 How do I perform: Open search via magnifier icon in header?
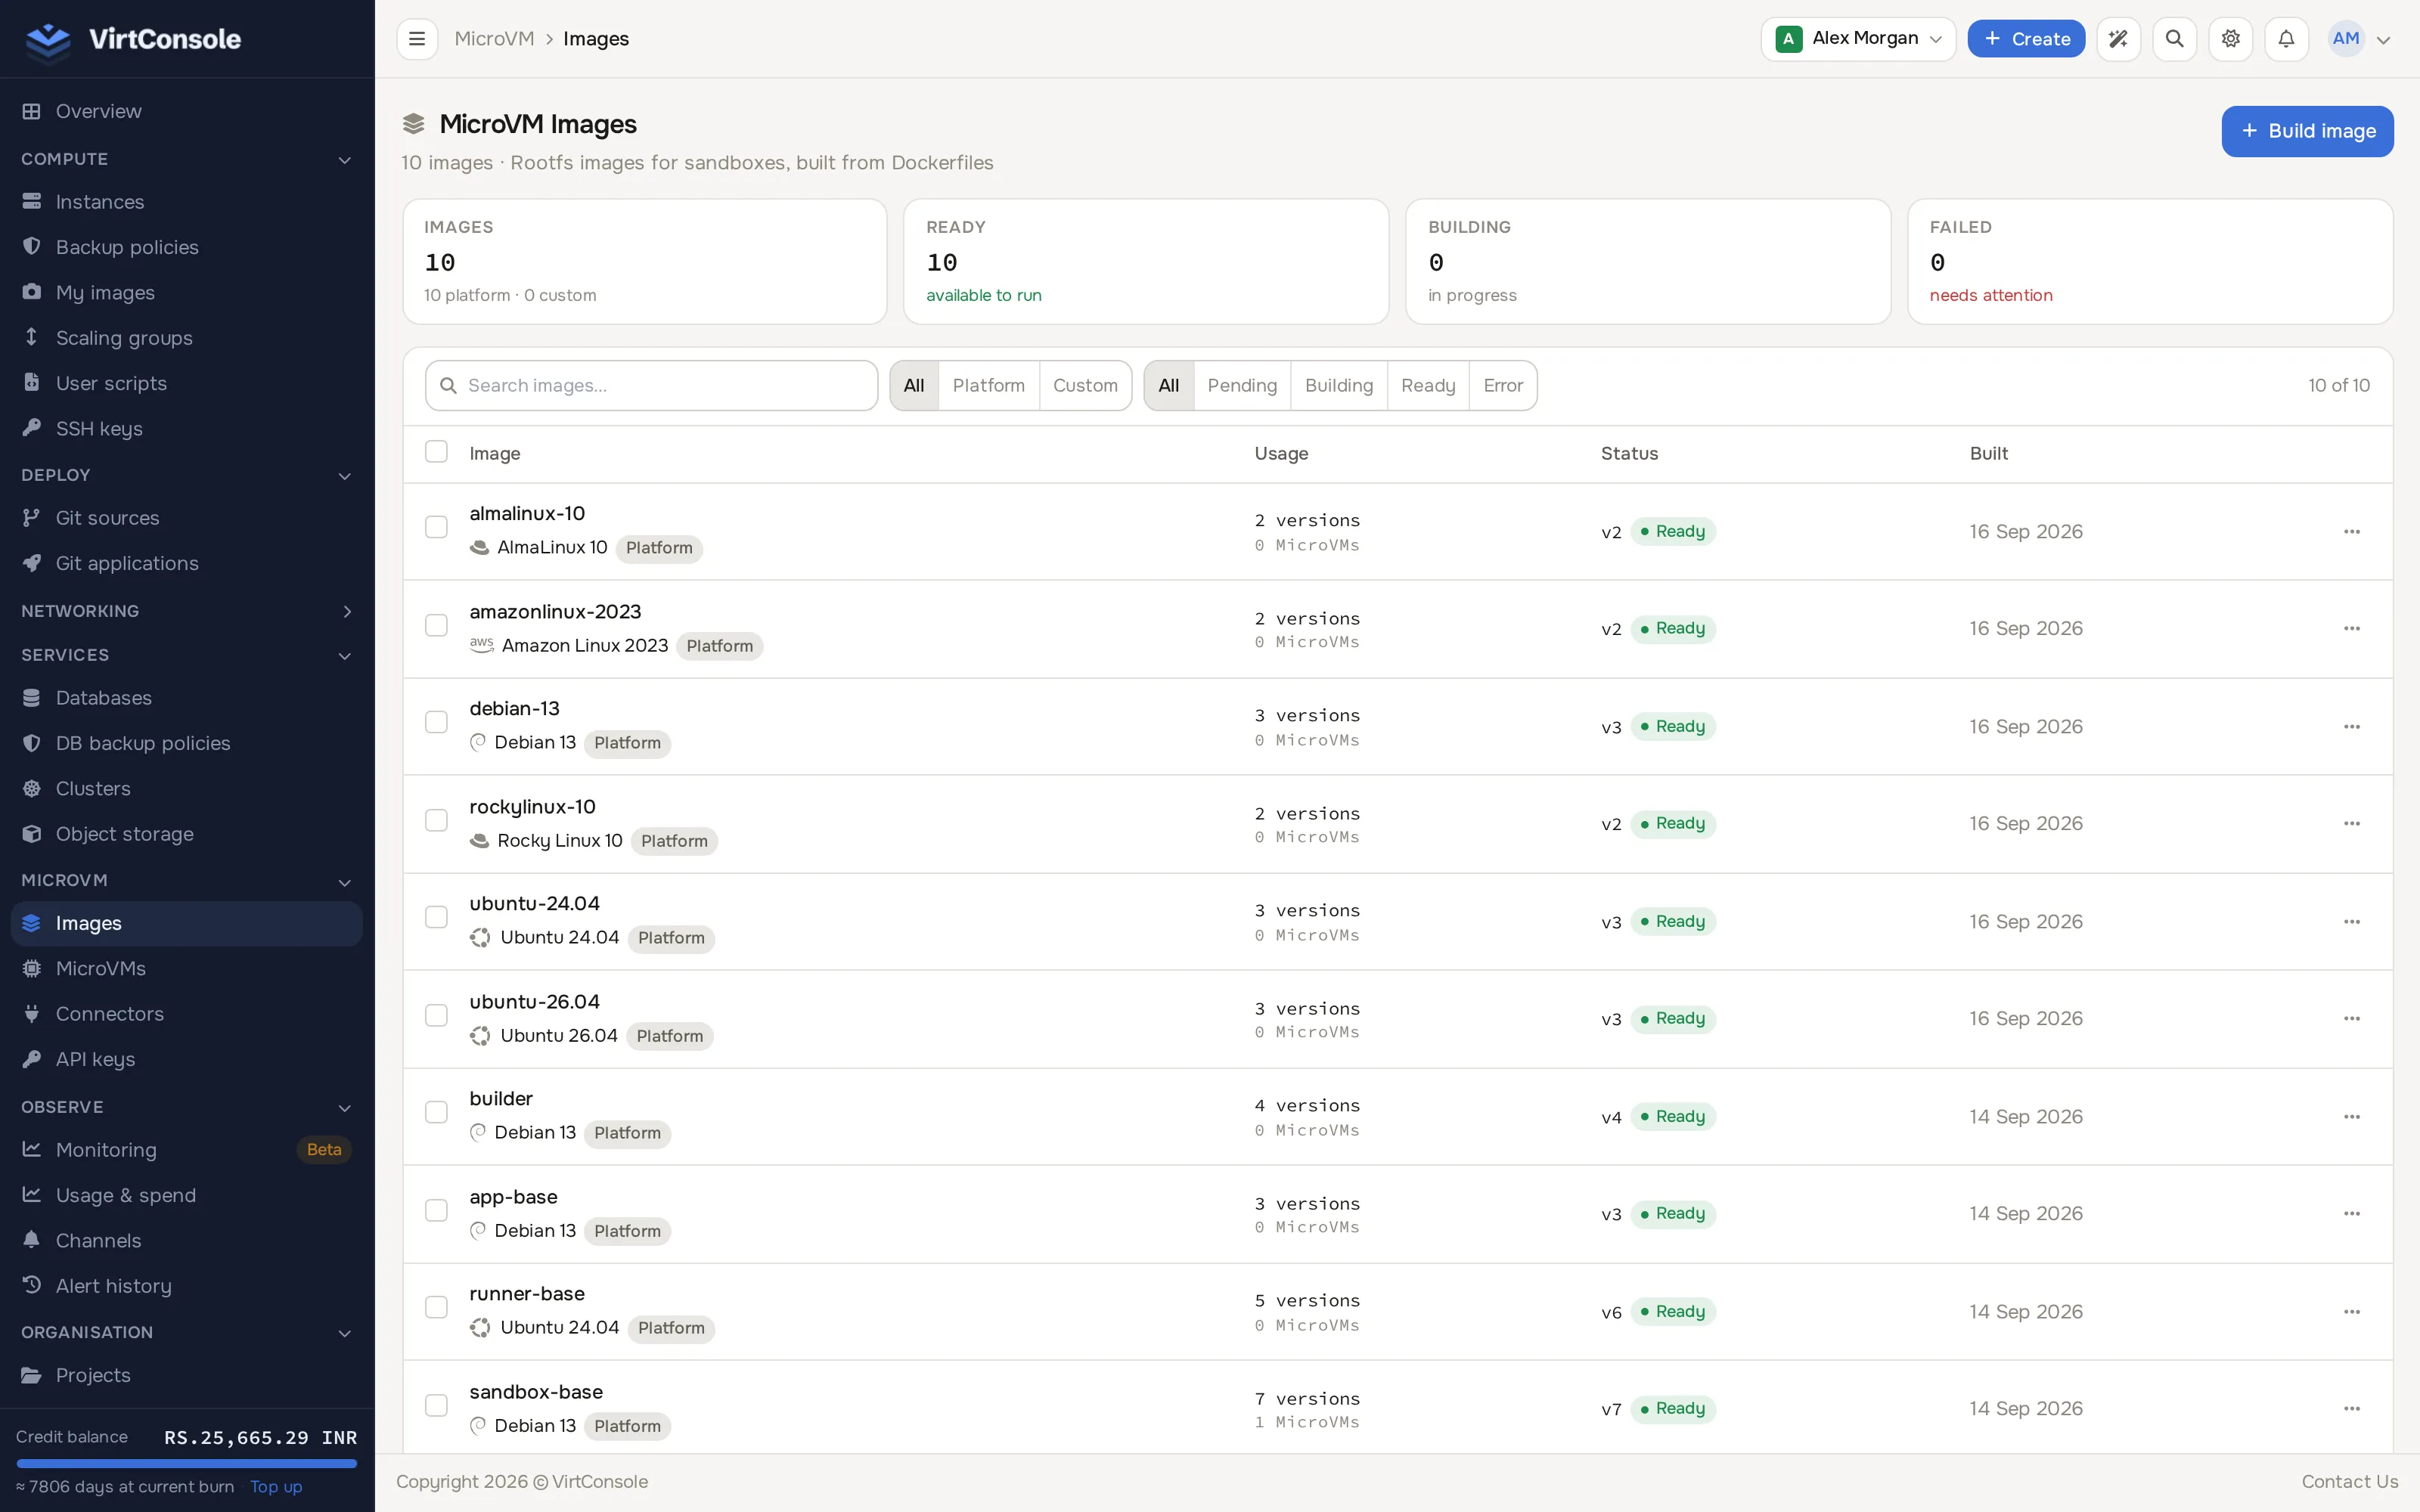tap(2174, 39)
